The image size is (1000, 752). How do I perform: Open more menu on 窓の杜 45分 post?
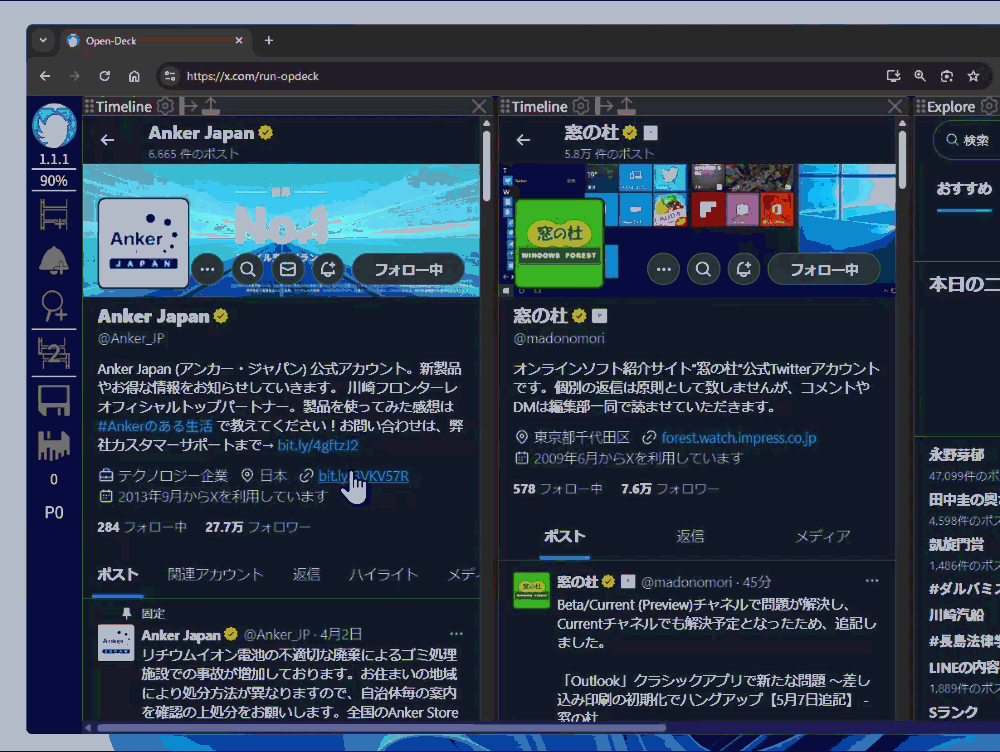(x=872, y=581)
